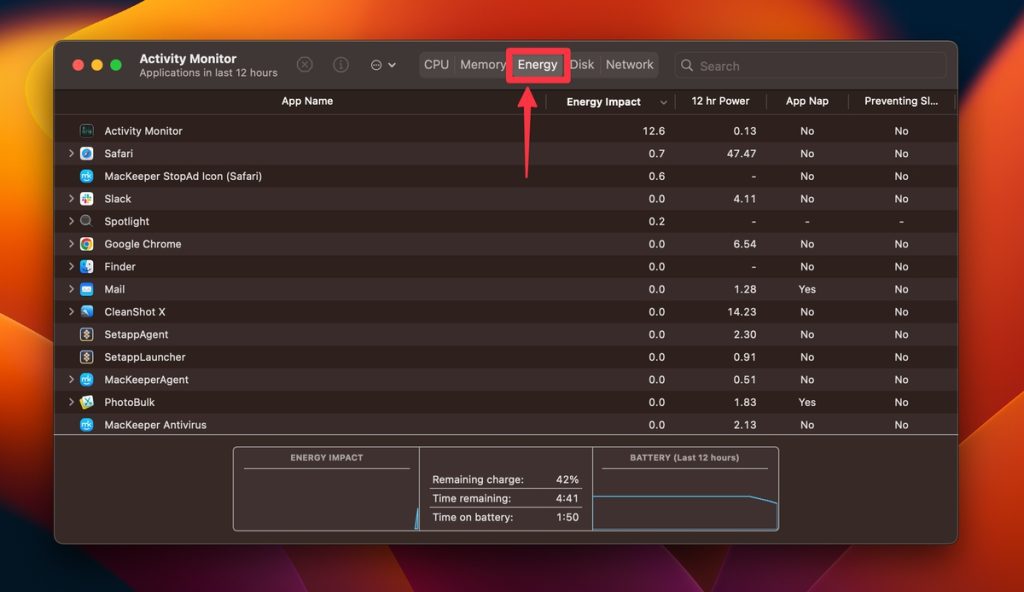Switch to the CPU tab
Image resolution: width=1024 pixels, height=592 pixels.
436,65
